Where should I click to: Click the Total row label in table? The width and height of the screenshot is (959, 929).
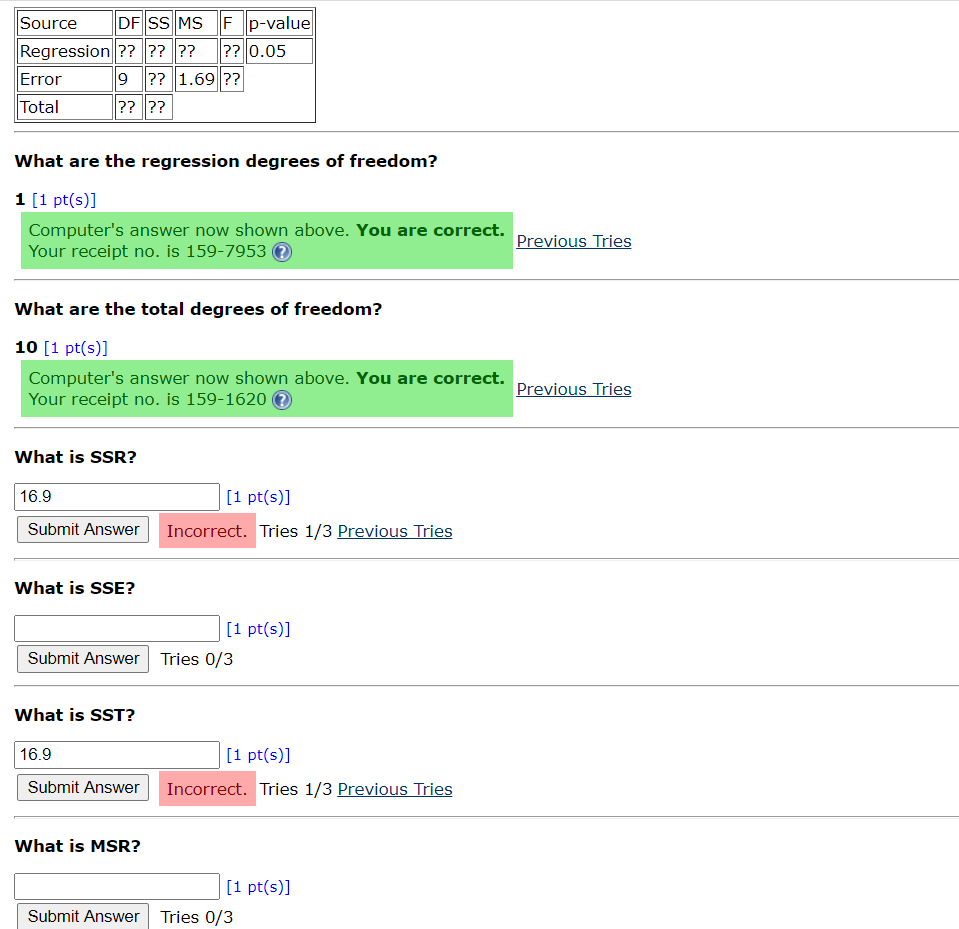pyautogui.click(x=65, y=107)
